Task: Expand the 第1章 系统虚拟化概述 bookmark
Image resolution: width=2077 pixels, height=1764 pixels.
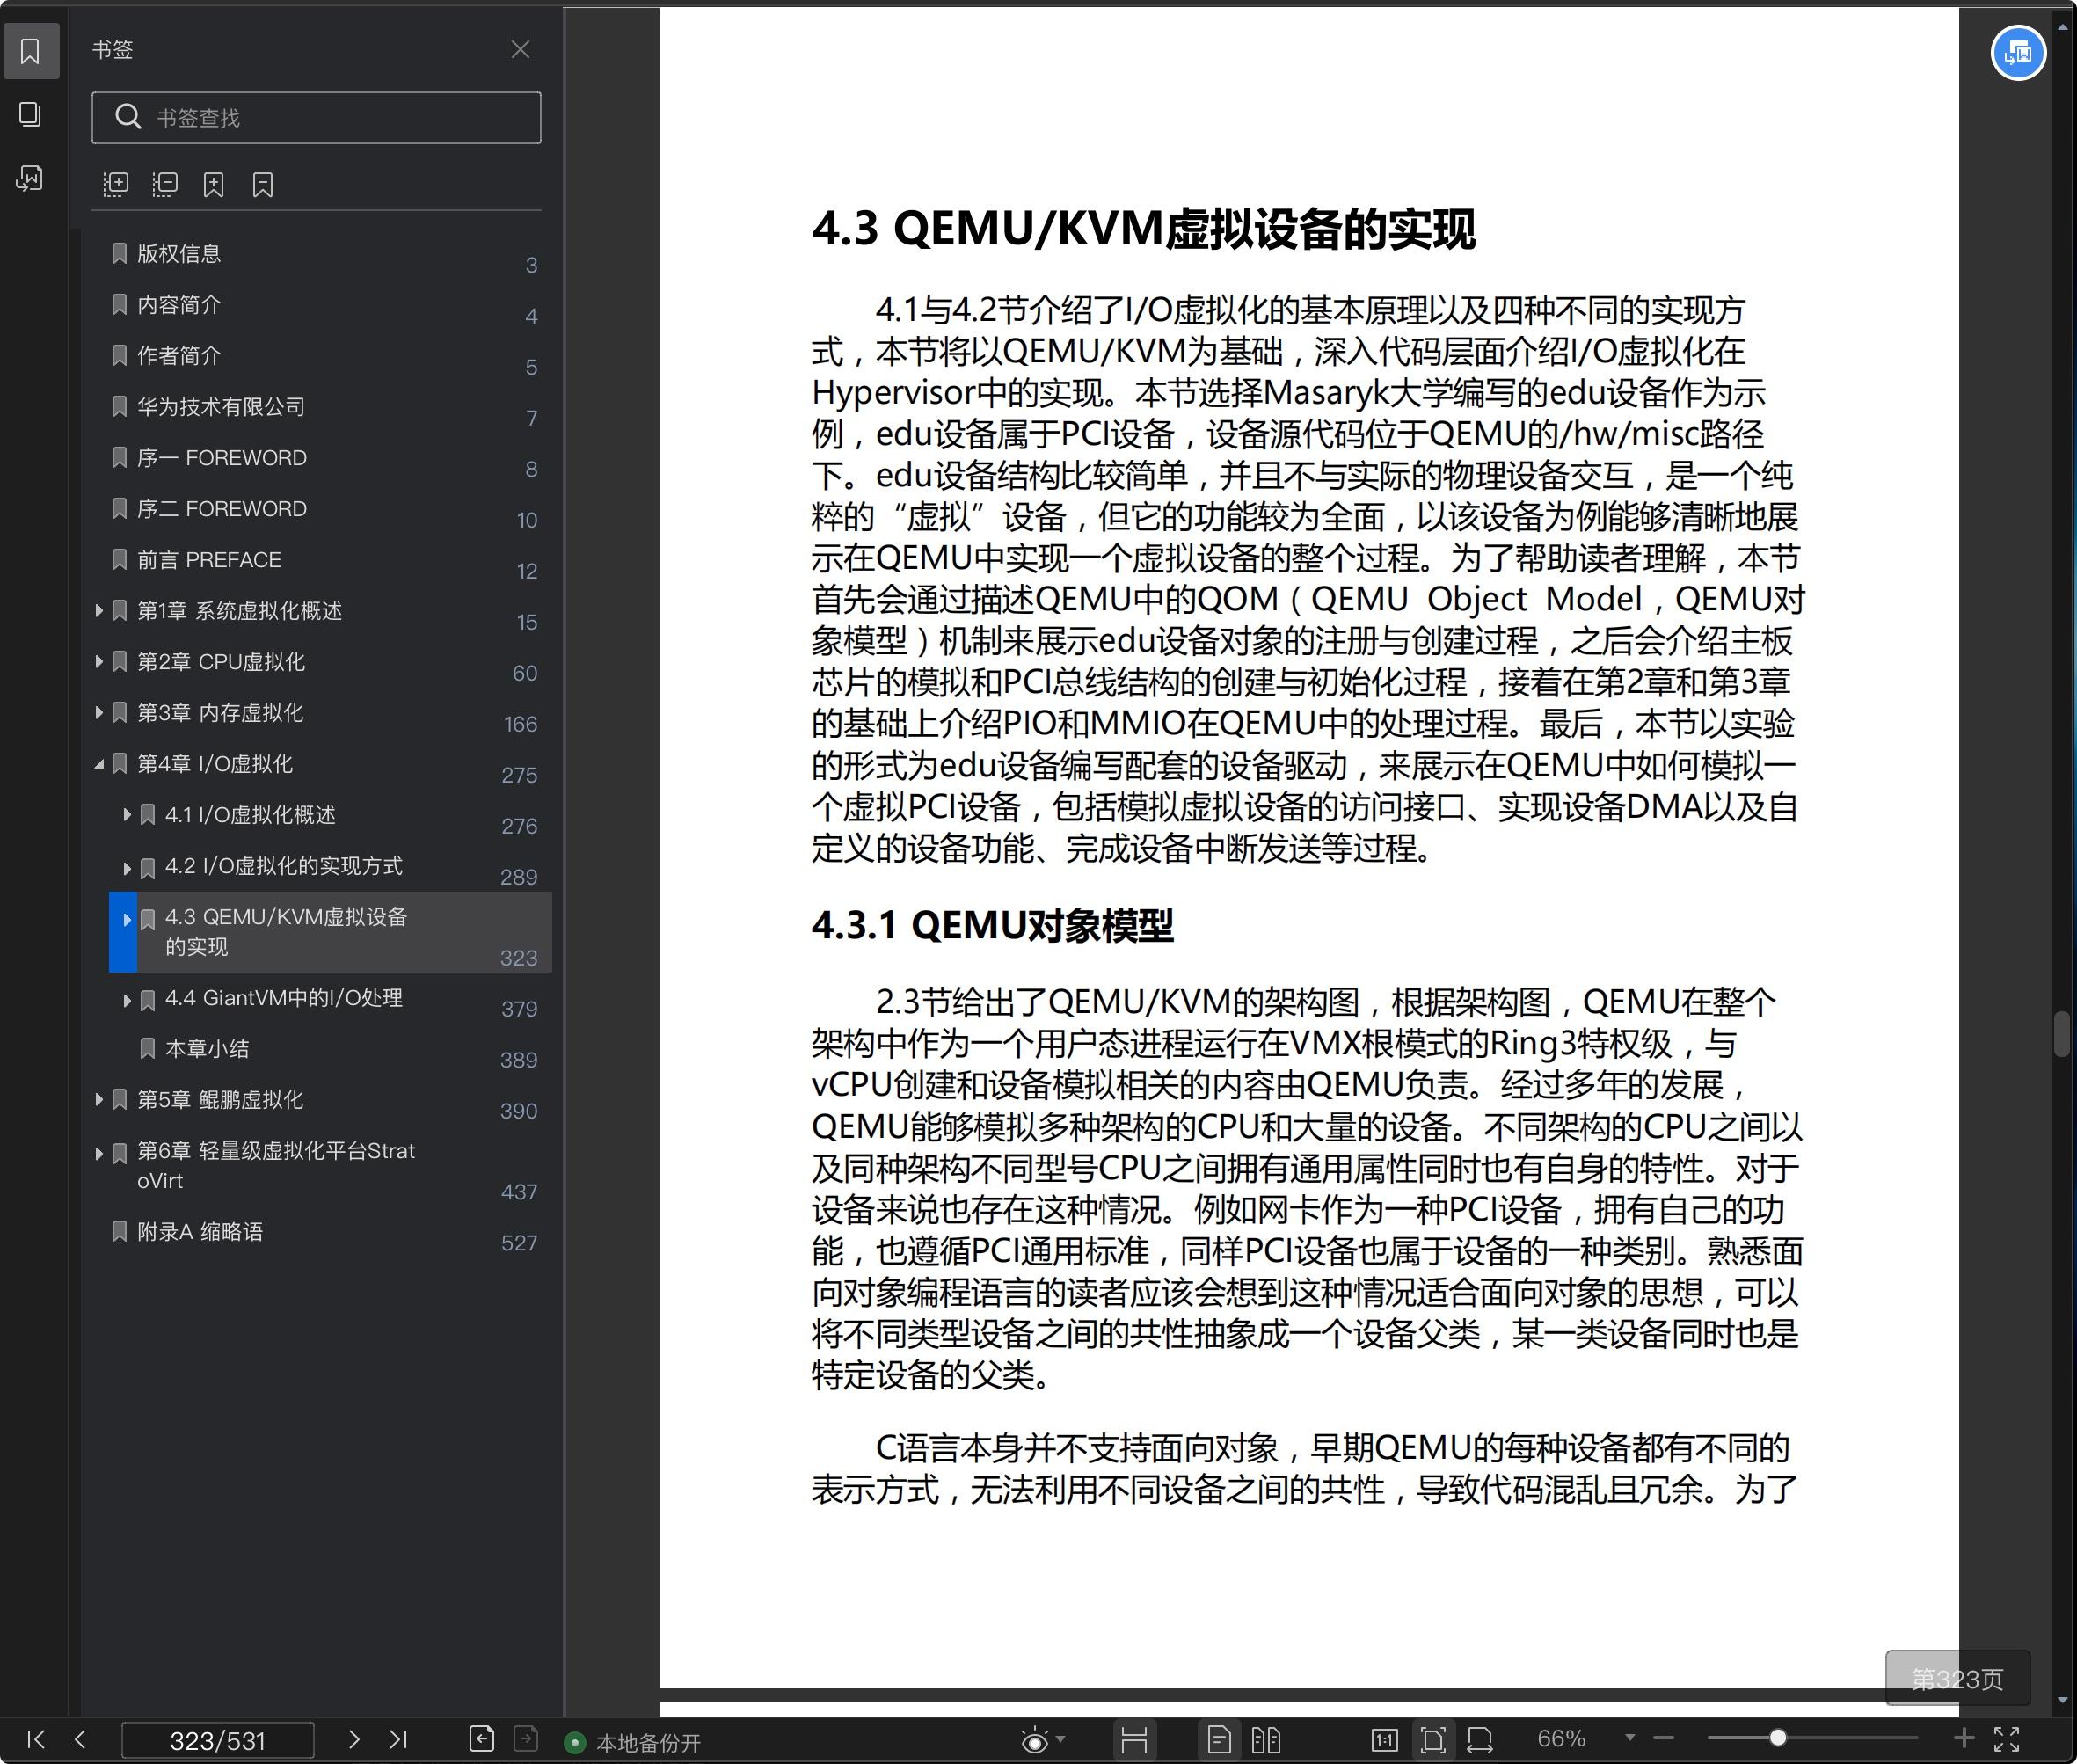Action: pyautogui.click(x=99, y=610)
